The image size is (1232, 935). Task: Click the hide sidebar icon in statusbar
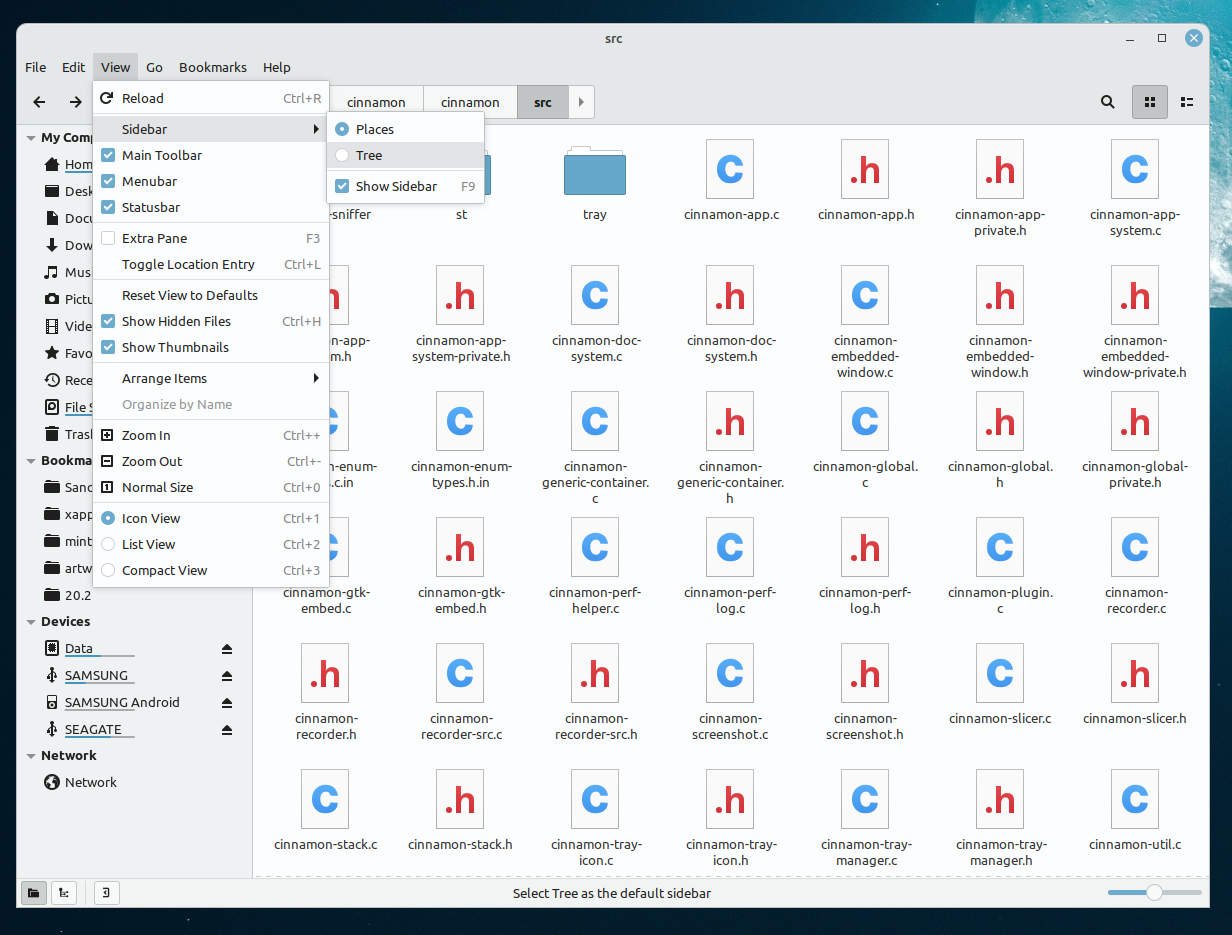pyautogui.click(x=106, y=892)
